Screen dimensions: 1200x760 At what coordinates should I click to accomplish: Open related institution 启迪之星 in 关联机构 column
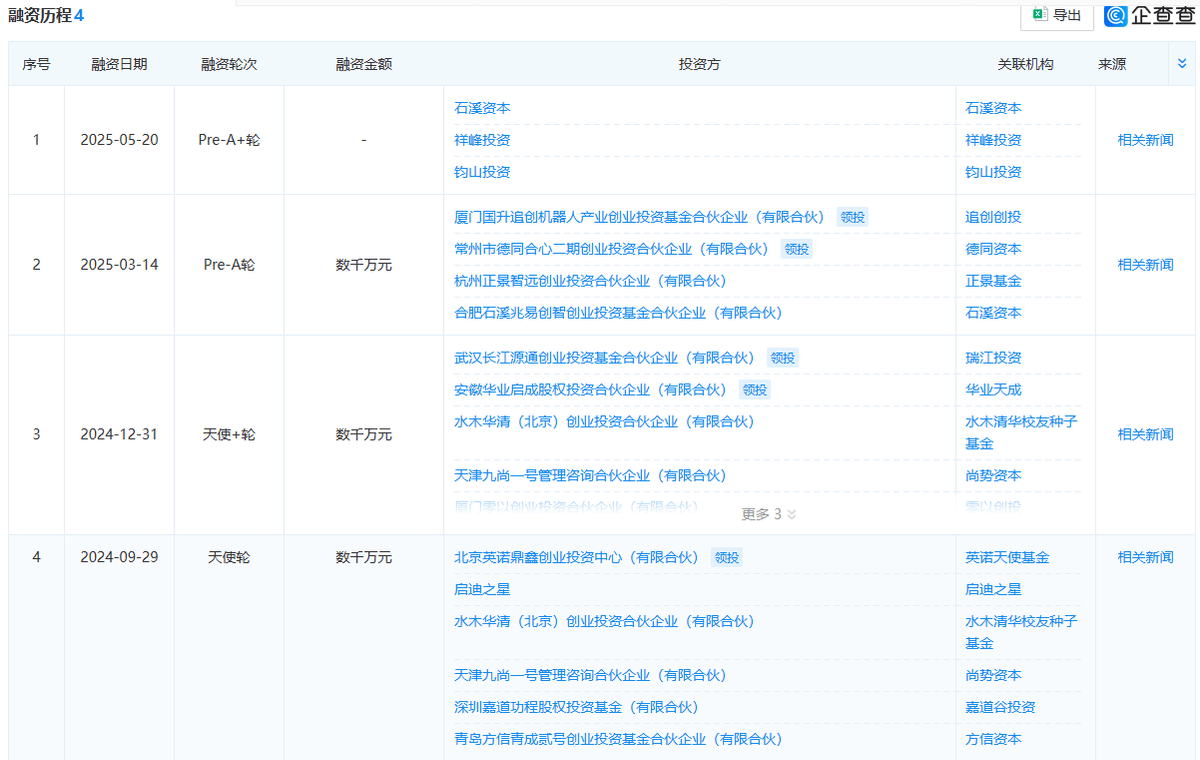993,589
